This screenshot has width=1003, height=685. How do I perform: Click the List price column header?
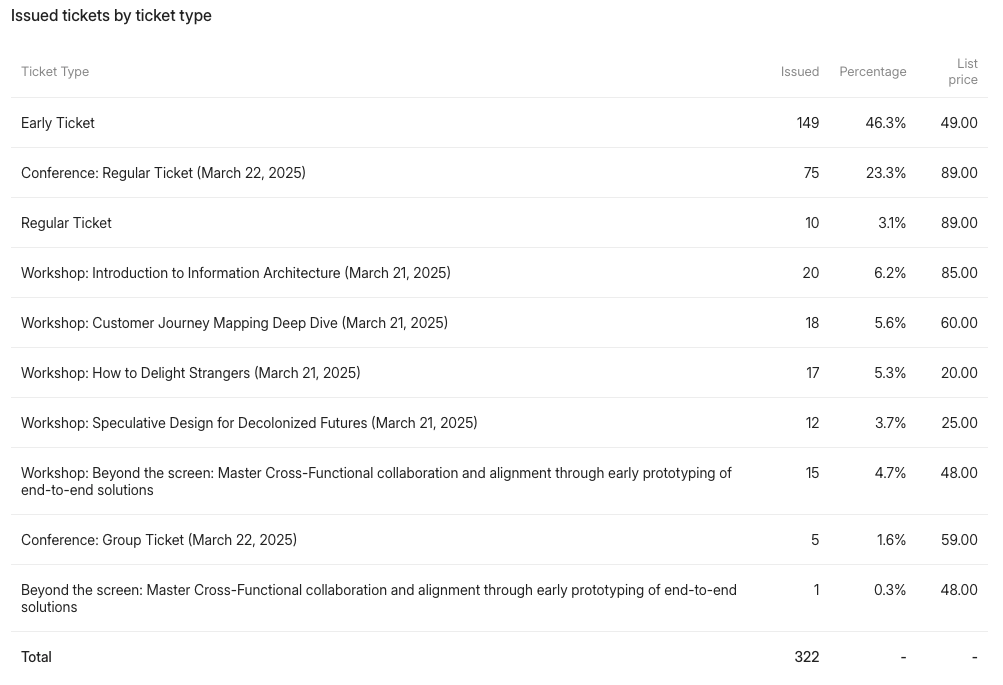(964, 72)
